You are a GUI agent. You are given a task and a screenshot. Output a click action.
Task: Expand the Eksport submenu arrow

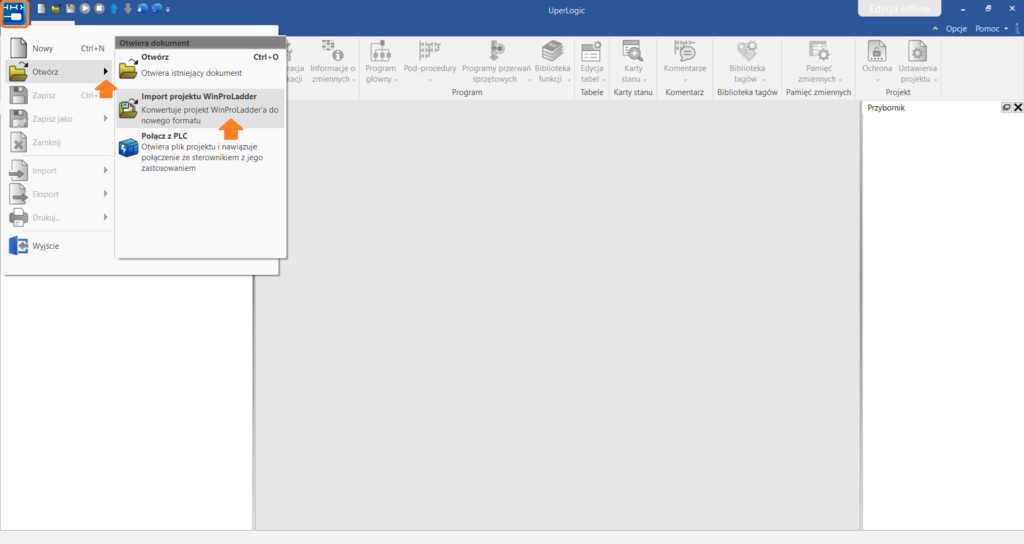click(105, 194)
